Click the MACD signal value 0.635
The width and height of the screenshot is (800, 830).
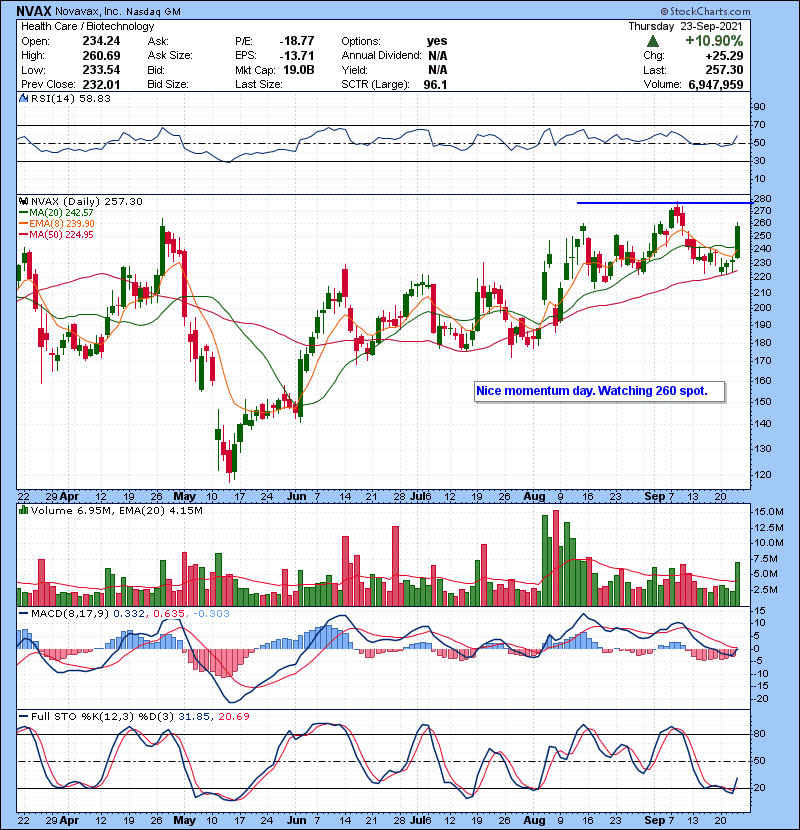click(x=169, y=614)
